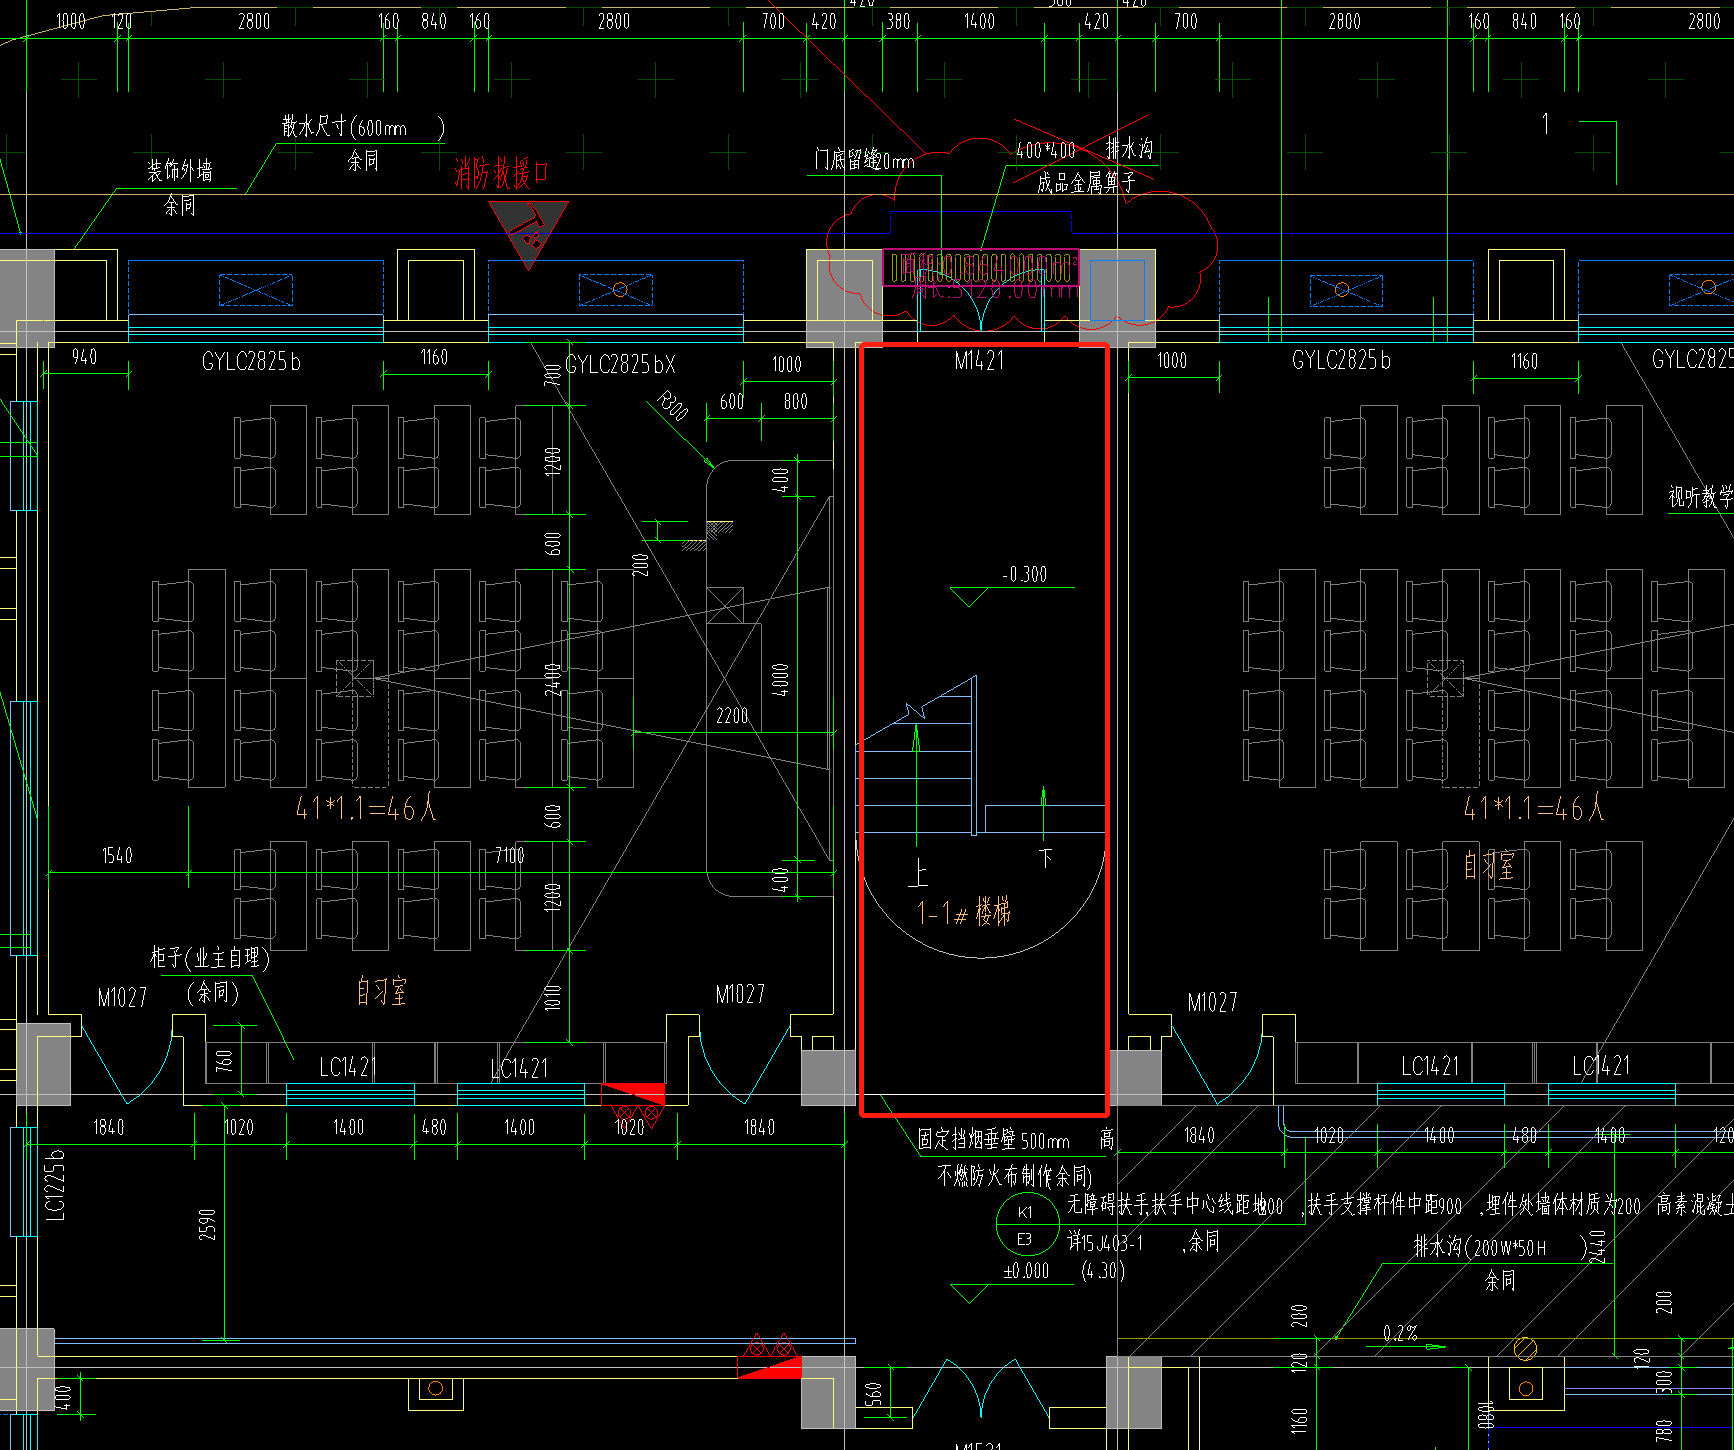Screen dimensions: 1734x1450
Task: Click the ±0.000 elevation text
Action: click(1027, 1271)
